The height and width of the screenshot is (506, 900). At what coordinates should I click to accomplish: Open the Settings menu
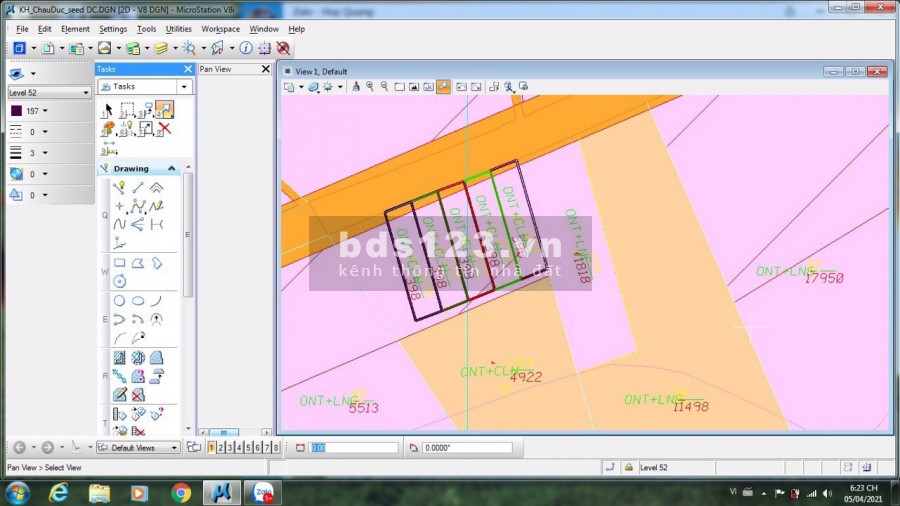(x=113, y=29)
